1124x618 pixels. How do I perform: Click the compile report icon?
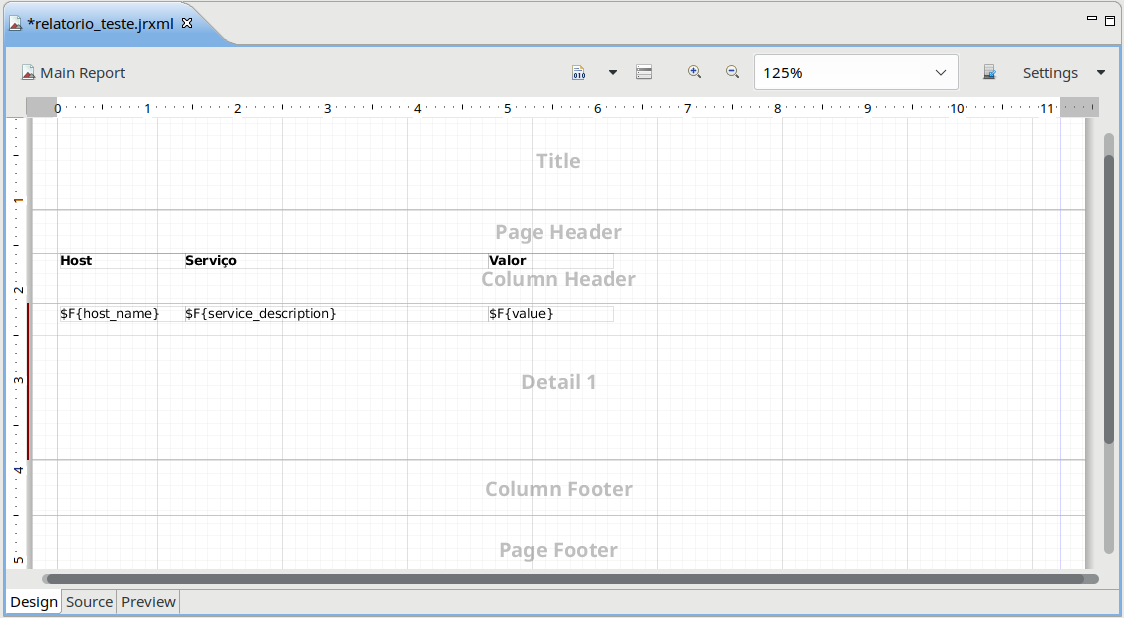coord(578,73)
